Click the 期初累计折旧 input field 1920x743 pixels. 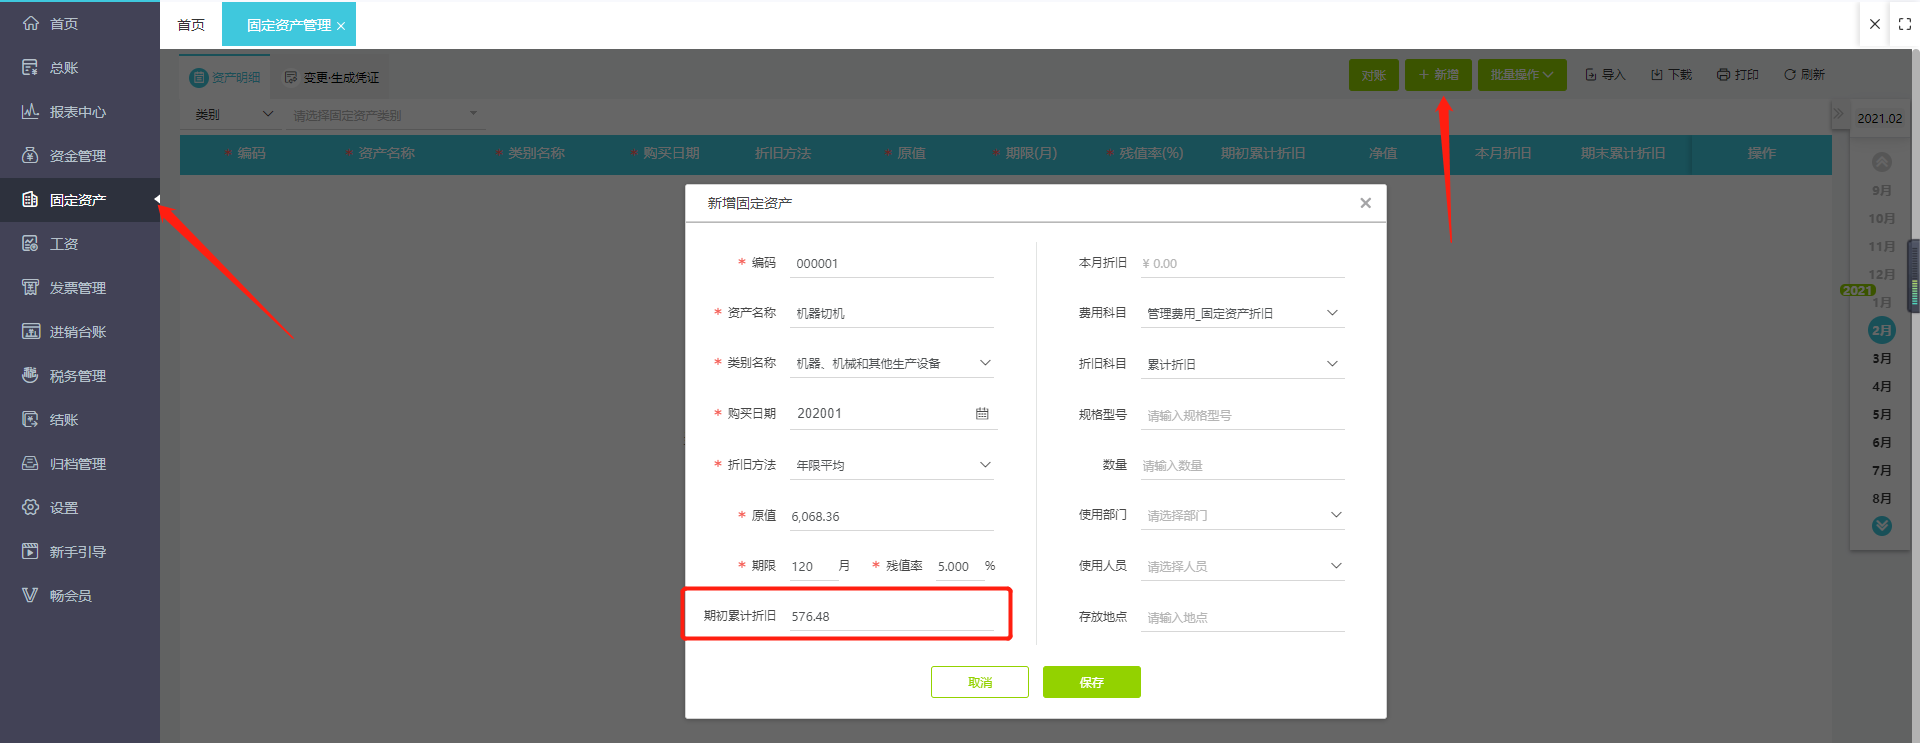(892, 616)
